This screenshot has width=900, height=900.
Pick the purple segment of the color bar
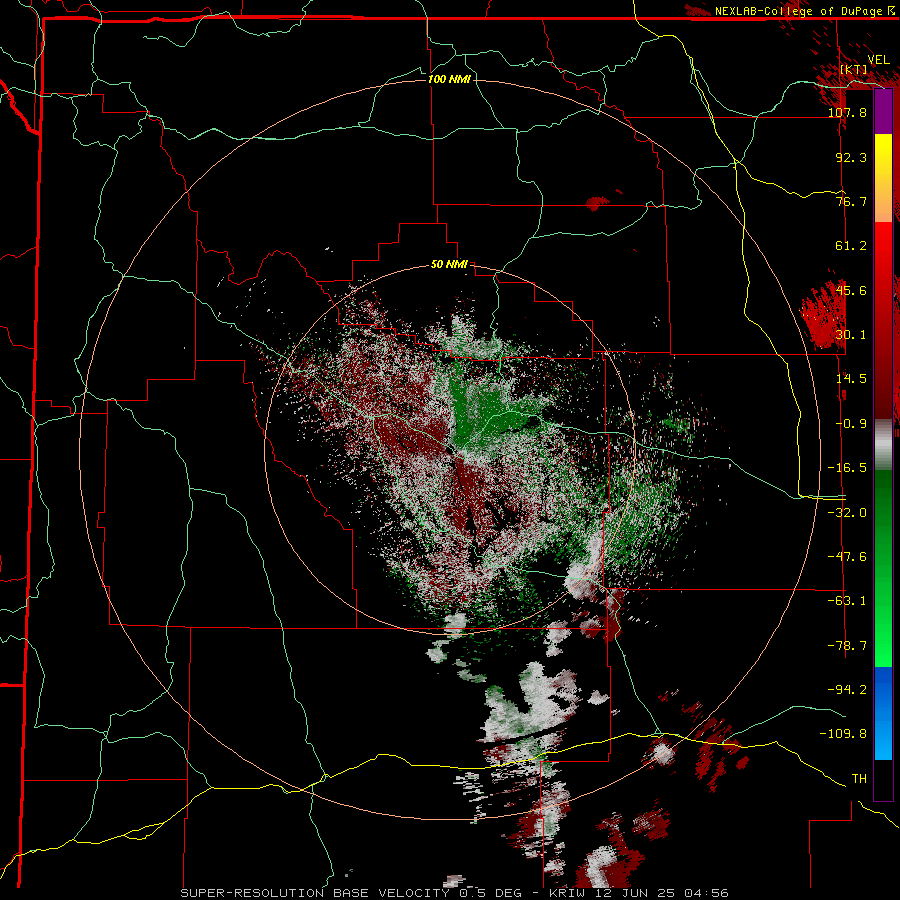tap(883, 112)
